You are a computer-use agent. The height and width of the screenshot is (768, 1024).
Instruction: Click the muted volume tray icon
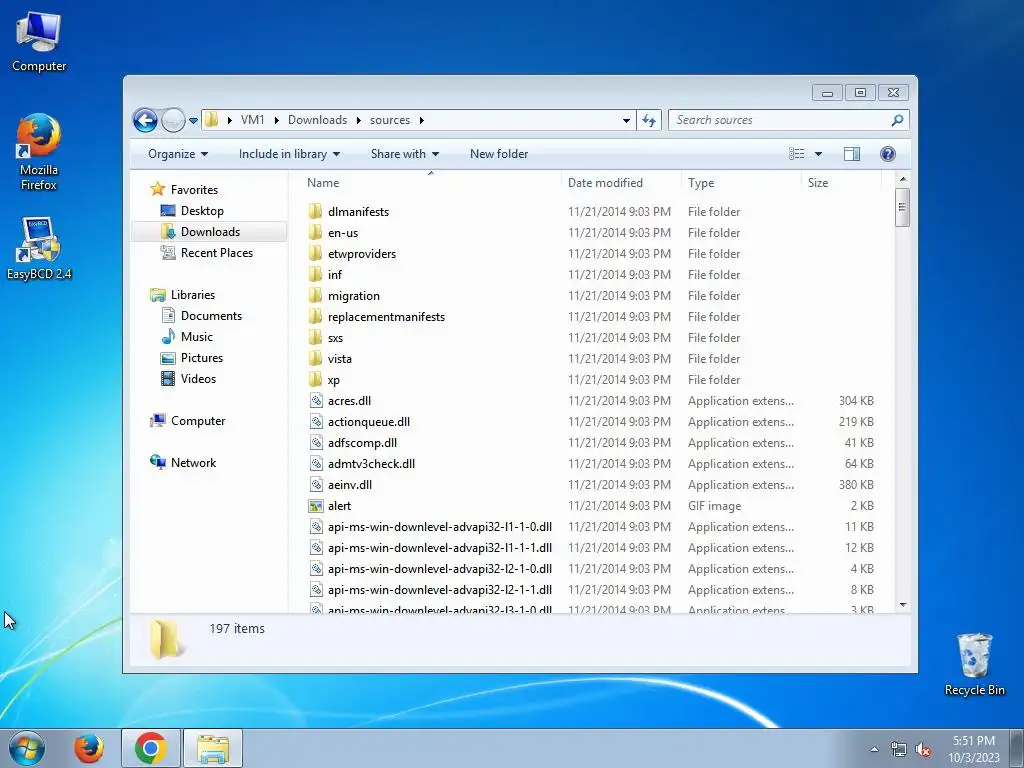click(x=923, y=750)
